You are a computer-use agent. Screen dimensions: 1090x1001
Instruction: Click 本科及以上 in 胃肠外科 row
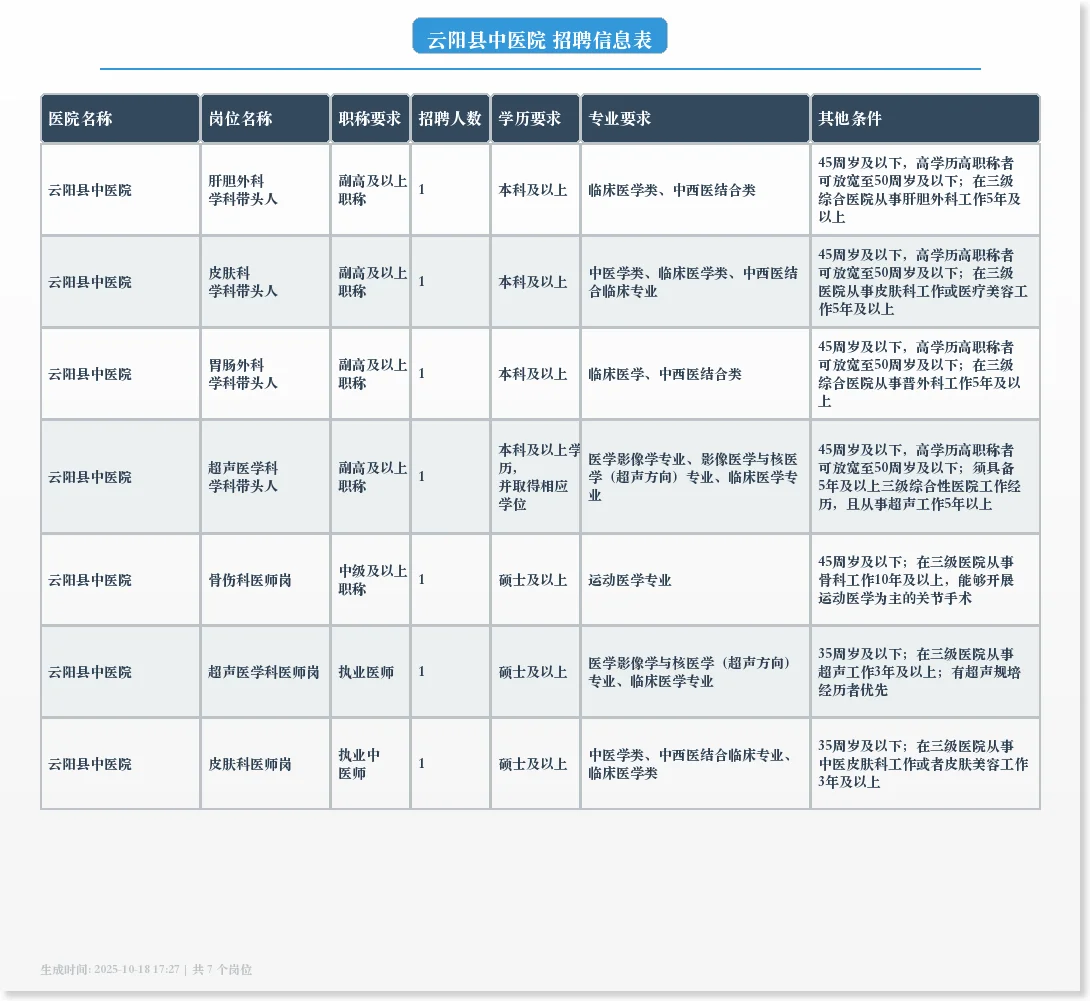pyautogui.click(x=535, y=373)
